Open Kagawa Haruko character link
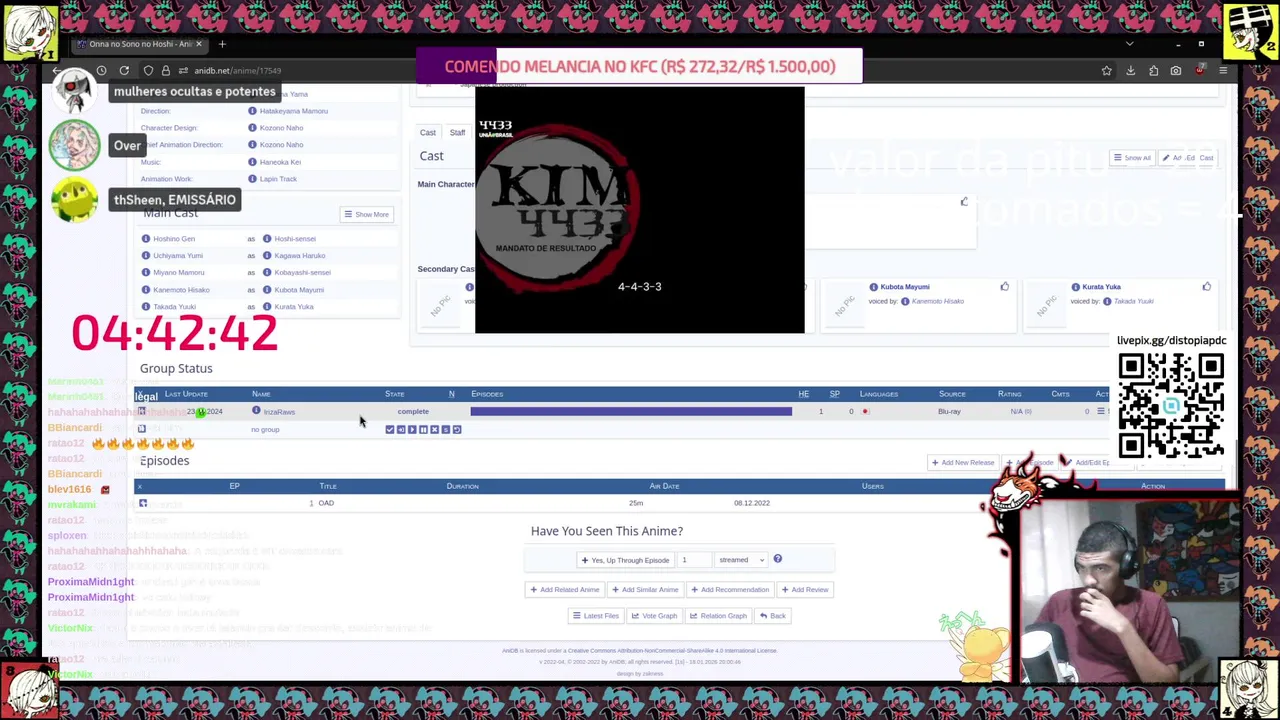Screen dimensions: 1280x720 pyautogui.click(x=300, y=256)
